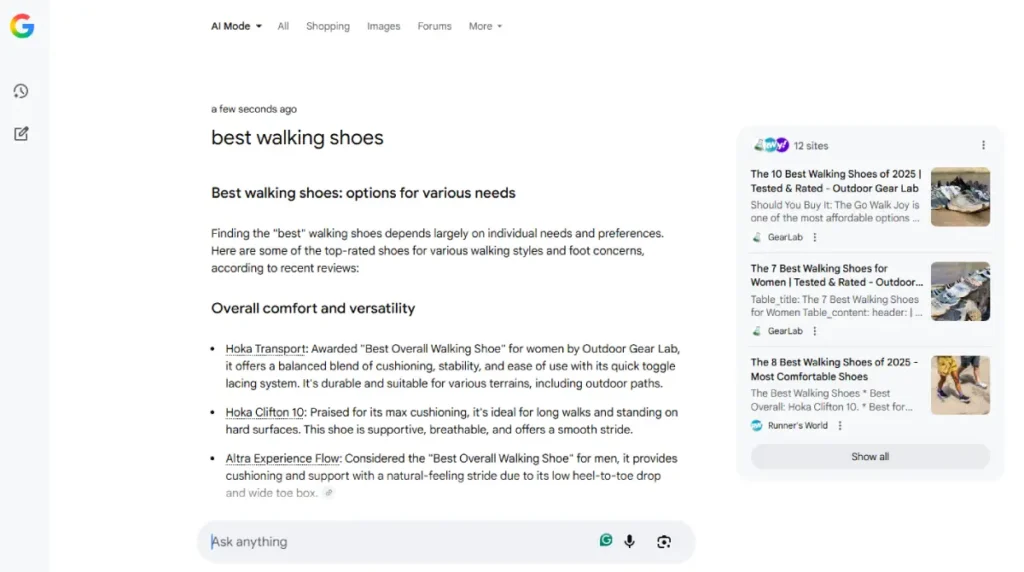Expand the AI Mode dropdown

pyautogui.click(x=236, y=26)
